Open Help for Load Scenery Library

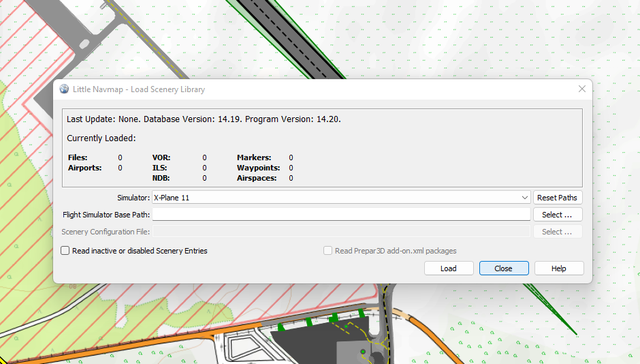(x=559, y=269)
